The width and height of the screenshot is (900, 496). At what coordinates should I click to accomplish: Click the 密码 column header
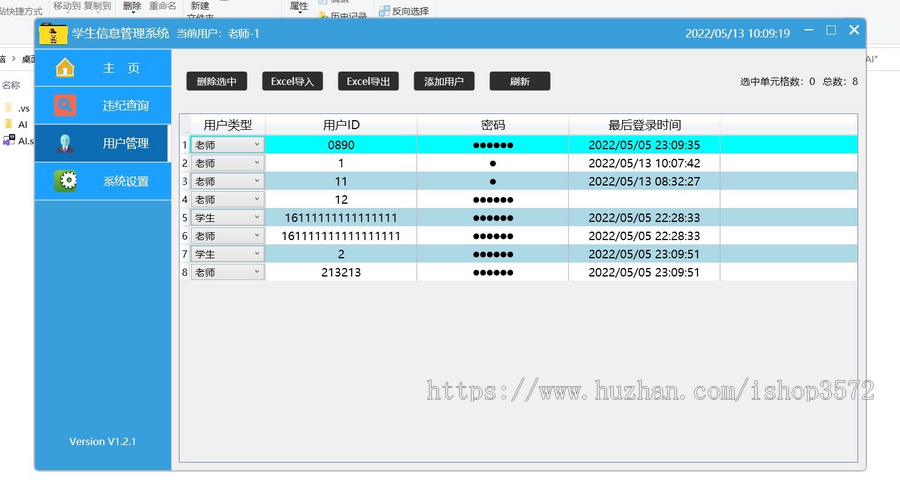[x=492, y=125]
